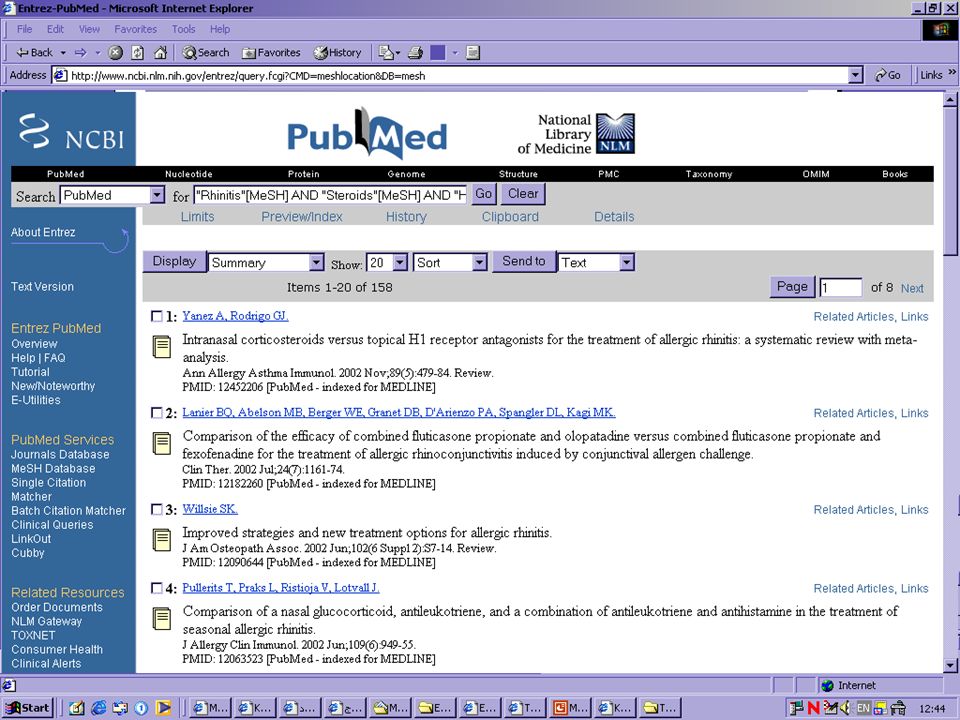The image size is (960, 720).
Task: Open the Search pane in toolbar
Action: tap(206, 53)
